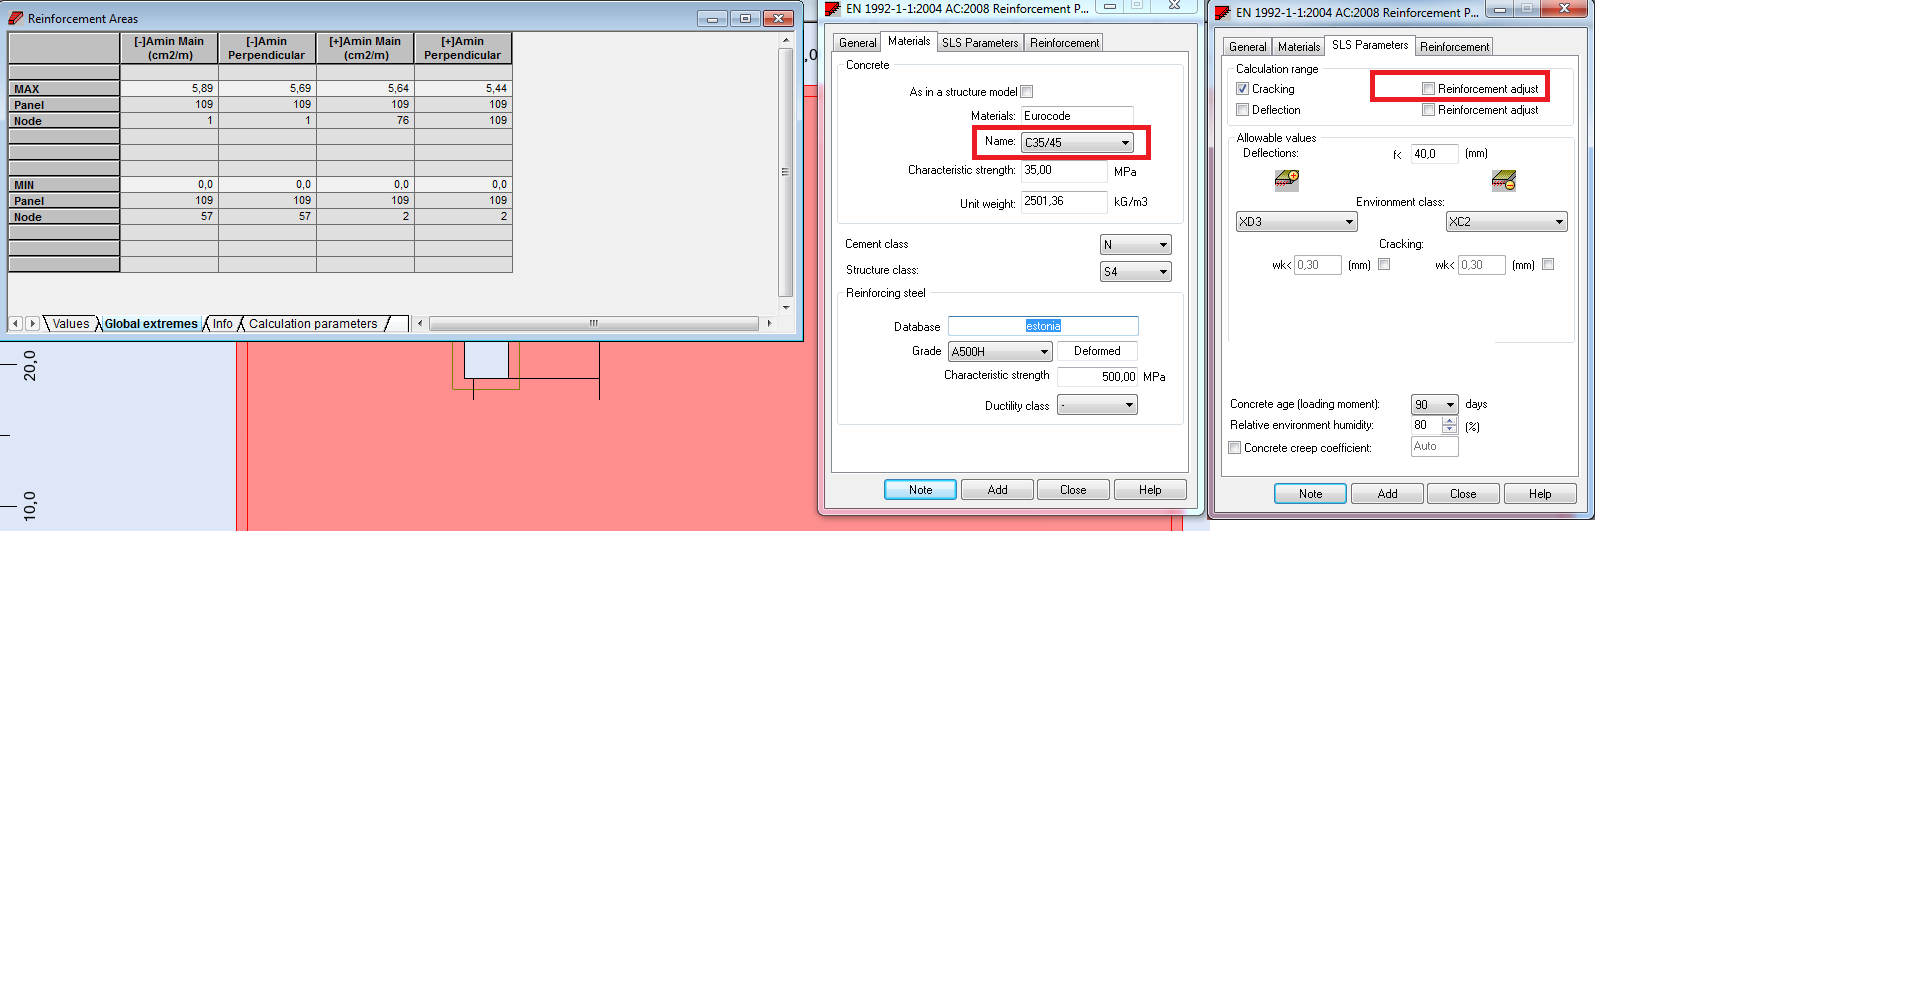Toggle the As in a structure model checkbox
This screenshot has width=1914, height=996.
pyautogui.click(x=1026, y=92)
